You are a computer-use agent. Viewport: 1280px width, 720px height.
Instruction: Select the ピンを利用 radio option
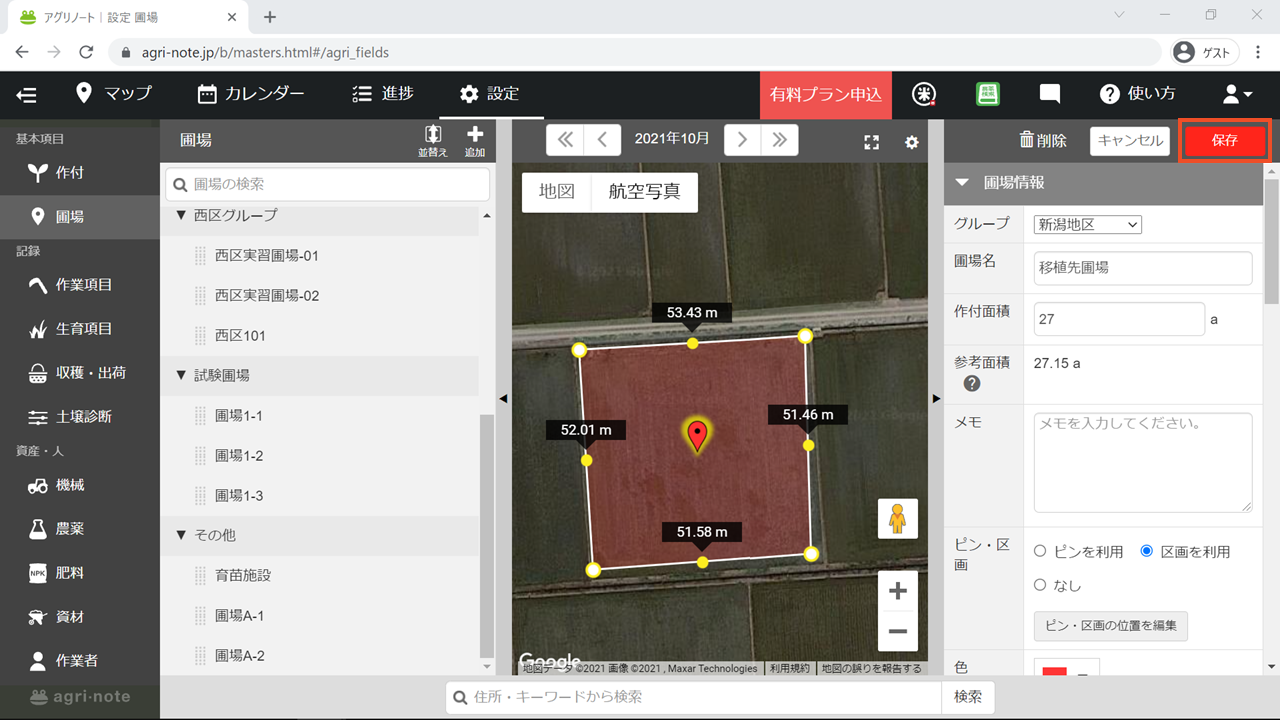(x=1040, y=551)
